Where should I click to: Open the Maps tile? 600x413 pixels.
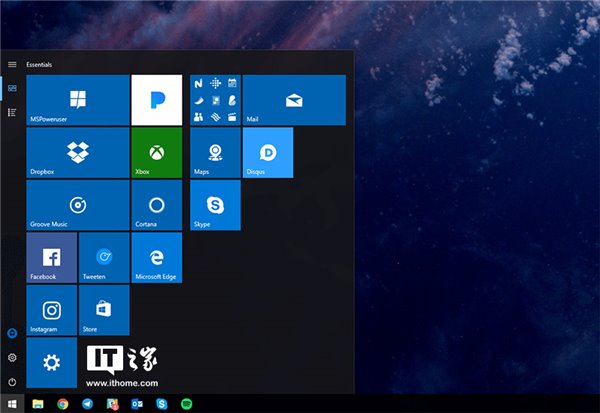tap(215, 153)
